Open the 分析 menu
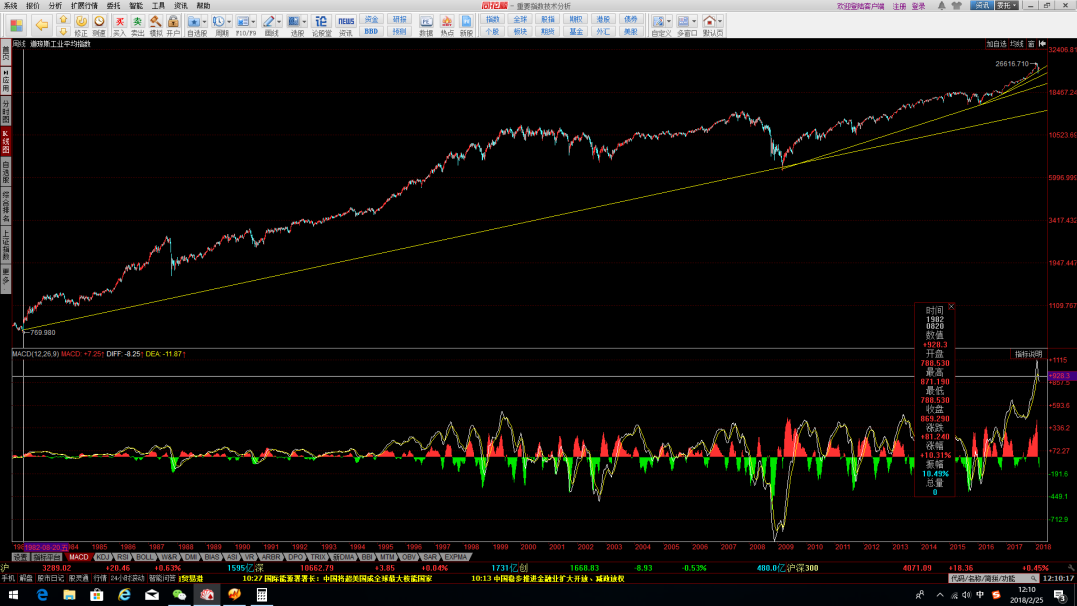This screenshot has height=606, width=1077. tap(55, 5)
